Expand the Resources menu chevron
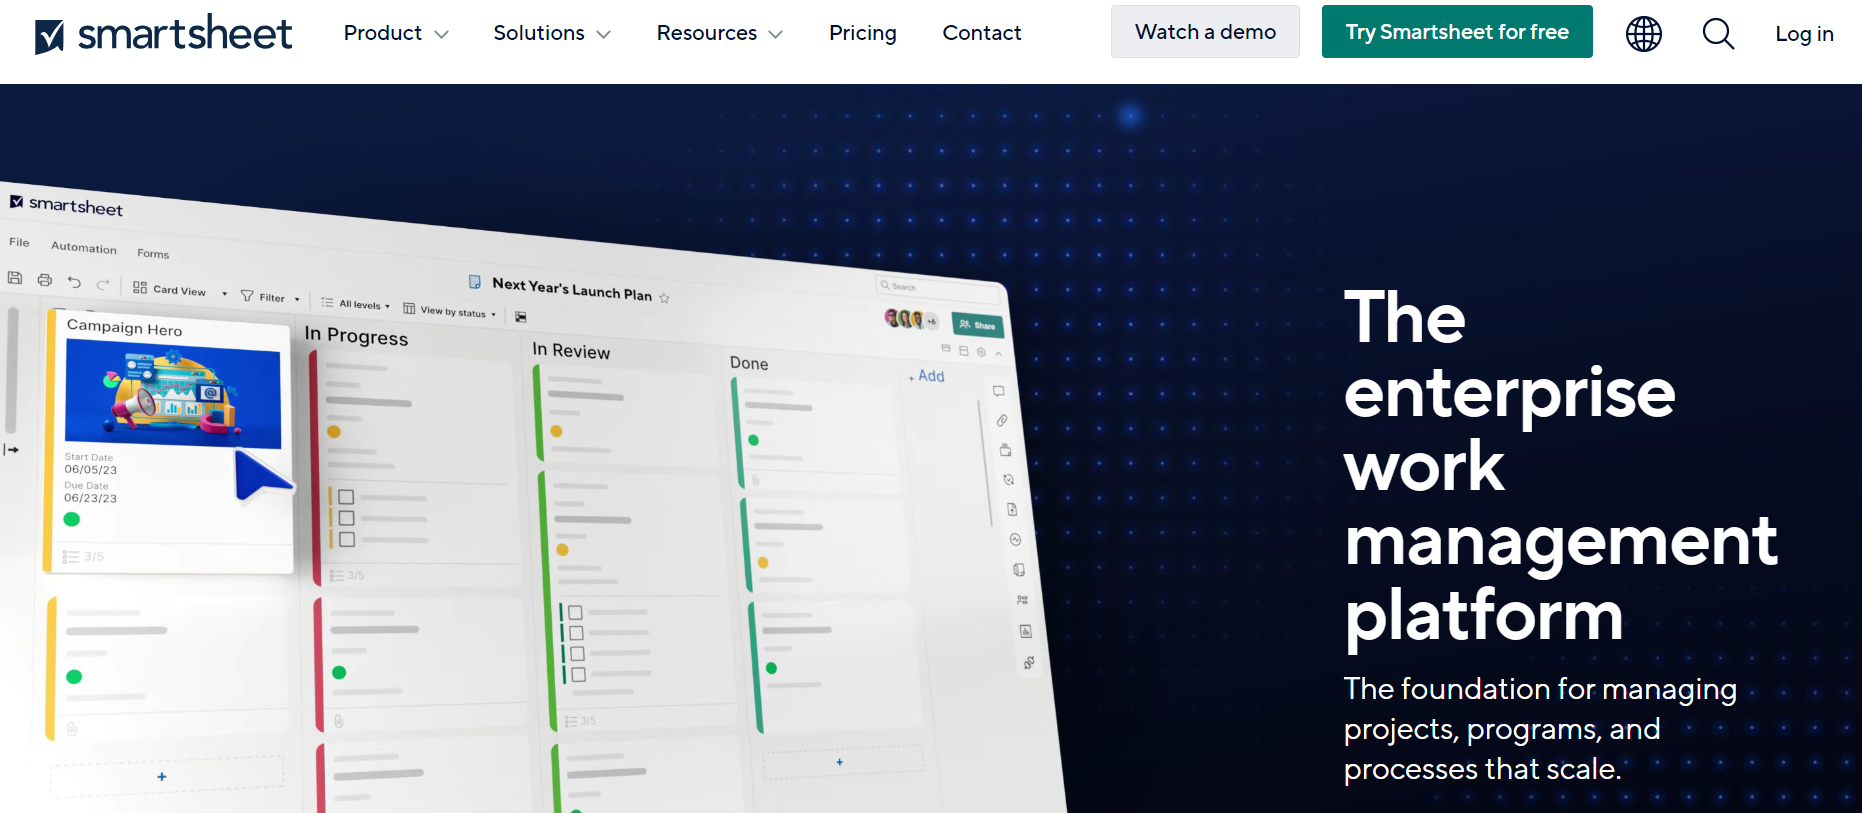Screen dimensions: 1862x813 [x=775, y=35]
